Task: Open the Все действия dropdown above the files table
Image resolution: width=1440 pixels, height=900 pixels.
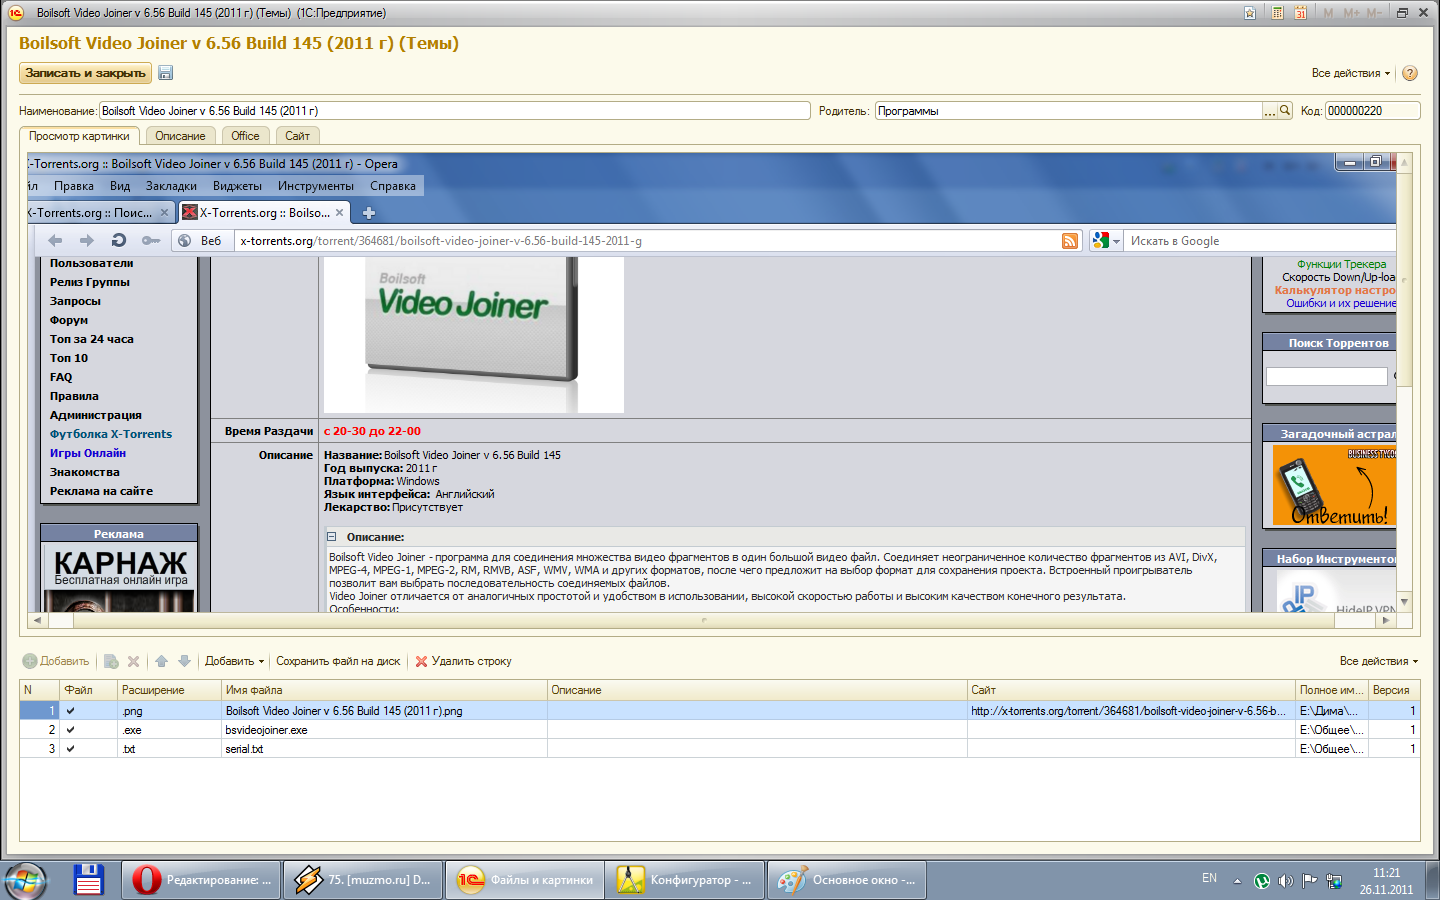Action: (x=1379, y=661)
